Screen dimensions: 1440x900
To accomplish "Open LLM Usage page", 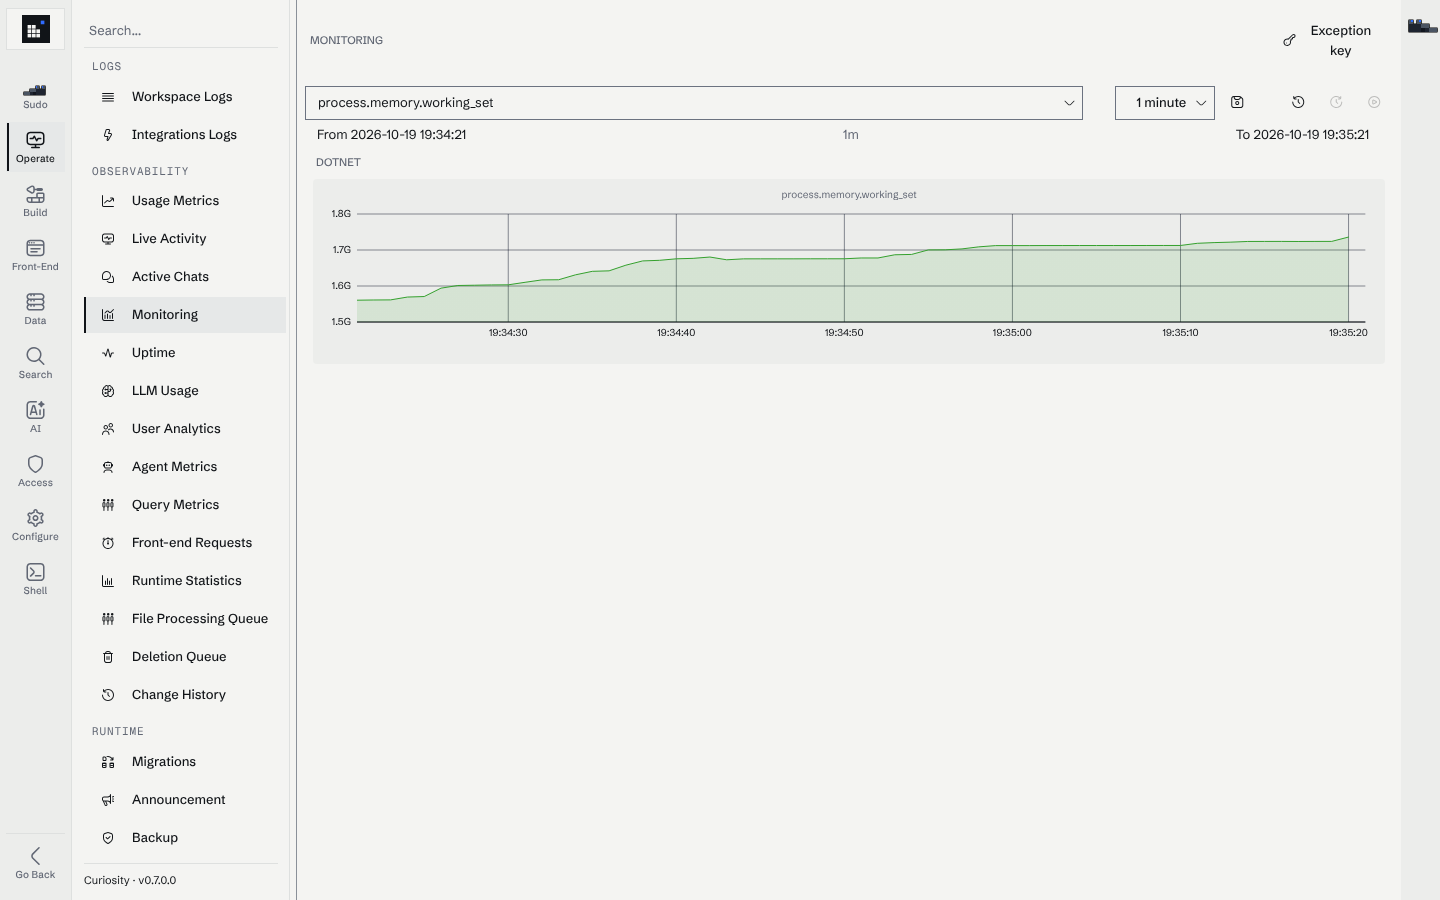I will point(185,391).
